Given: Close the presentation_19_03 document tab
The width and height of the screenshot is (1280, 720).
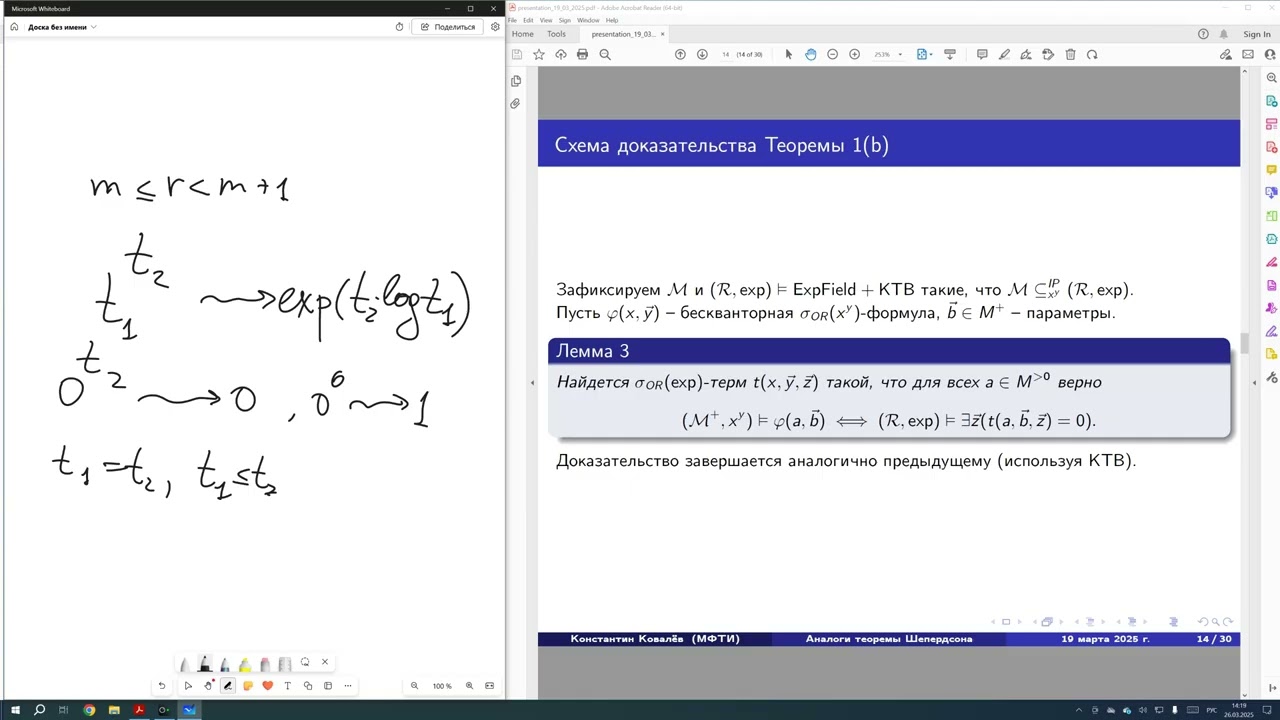Looking at the screenshot, I should (662, 34).
